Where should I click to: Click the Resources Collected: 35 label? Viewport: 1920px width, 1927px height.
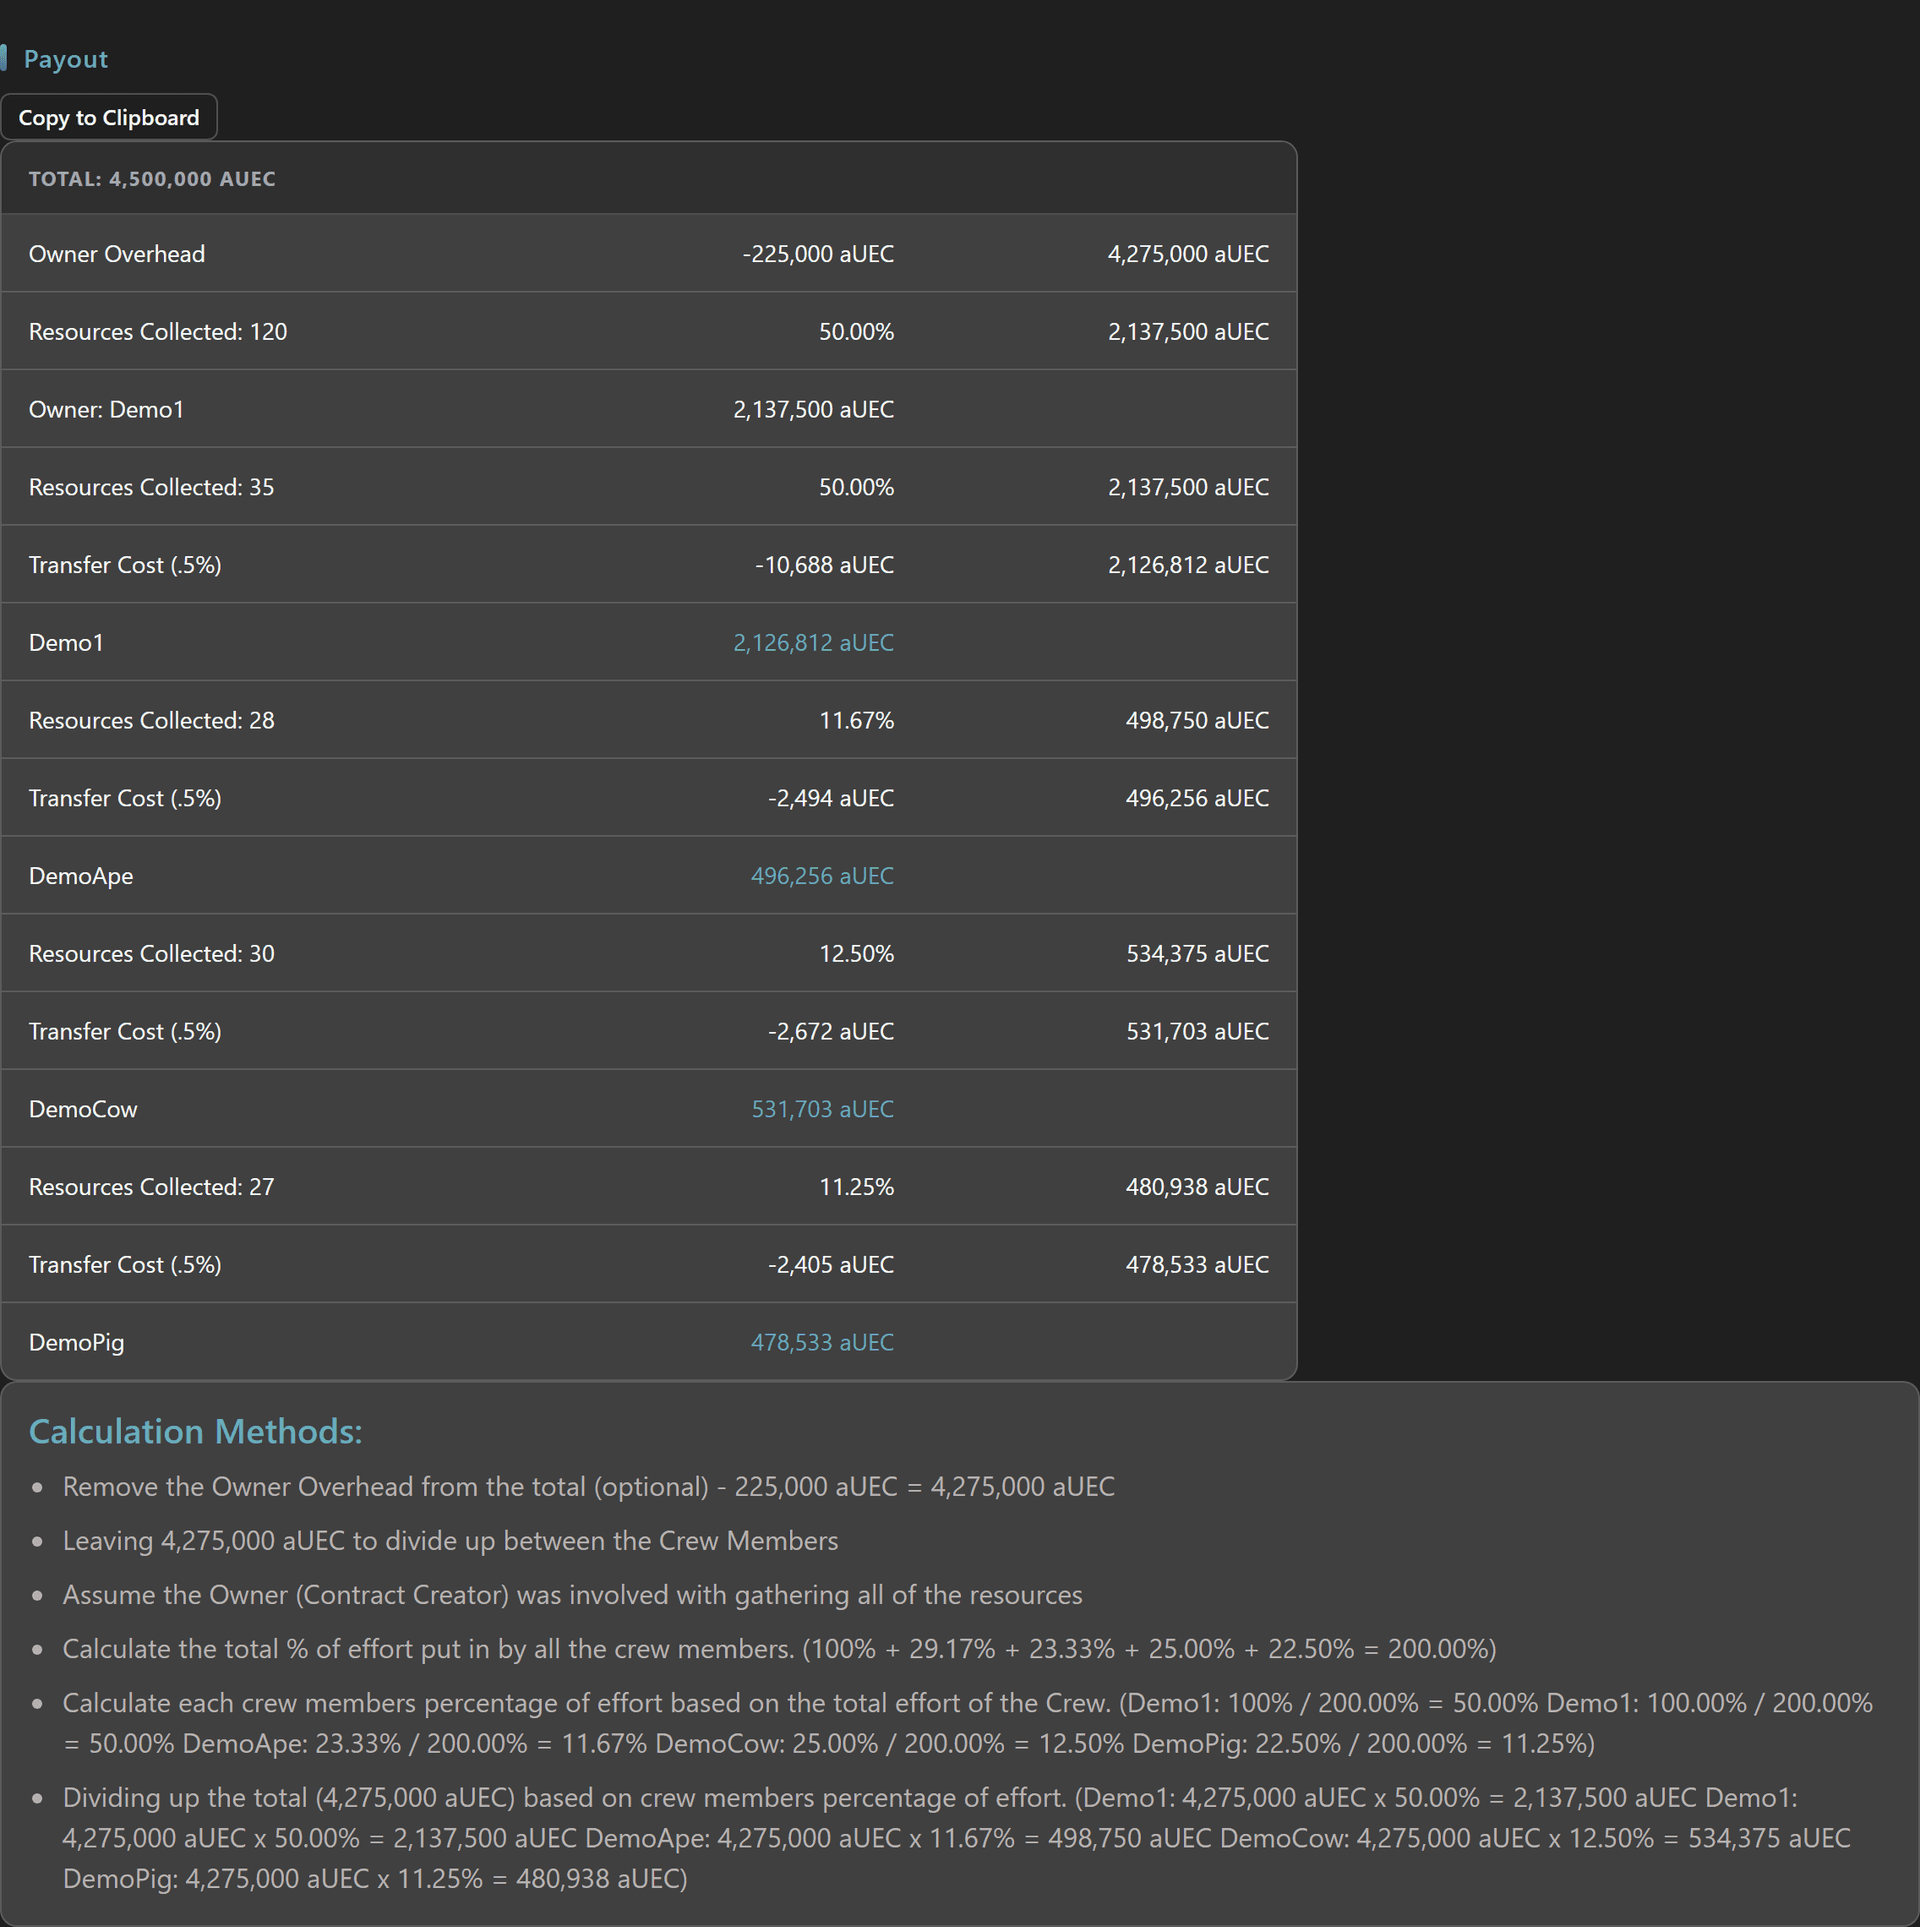(151, 487)
